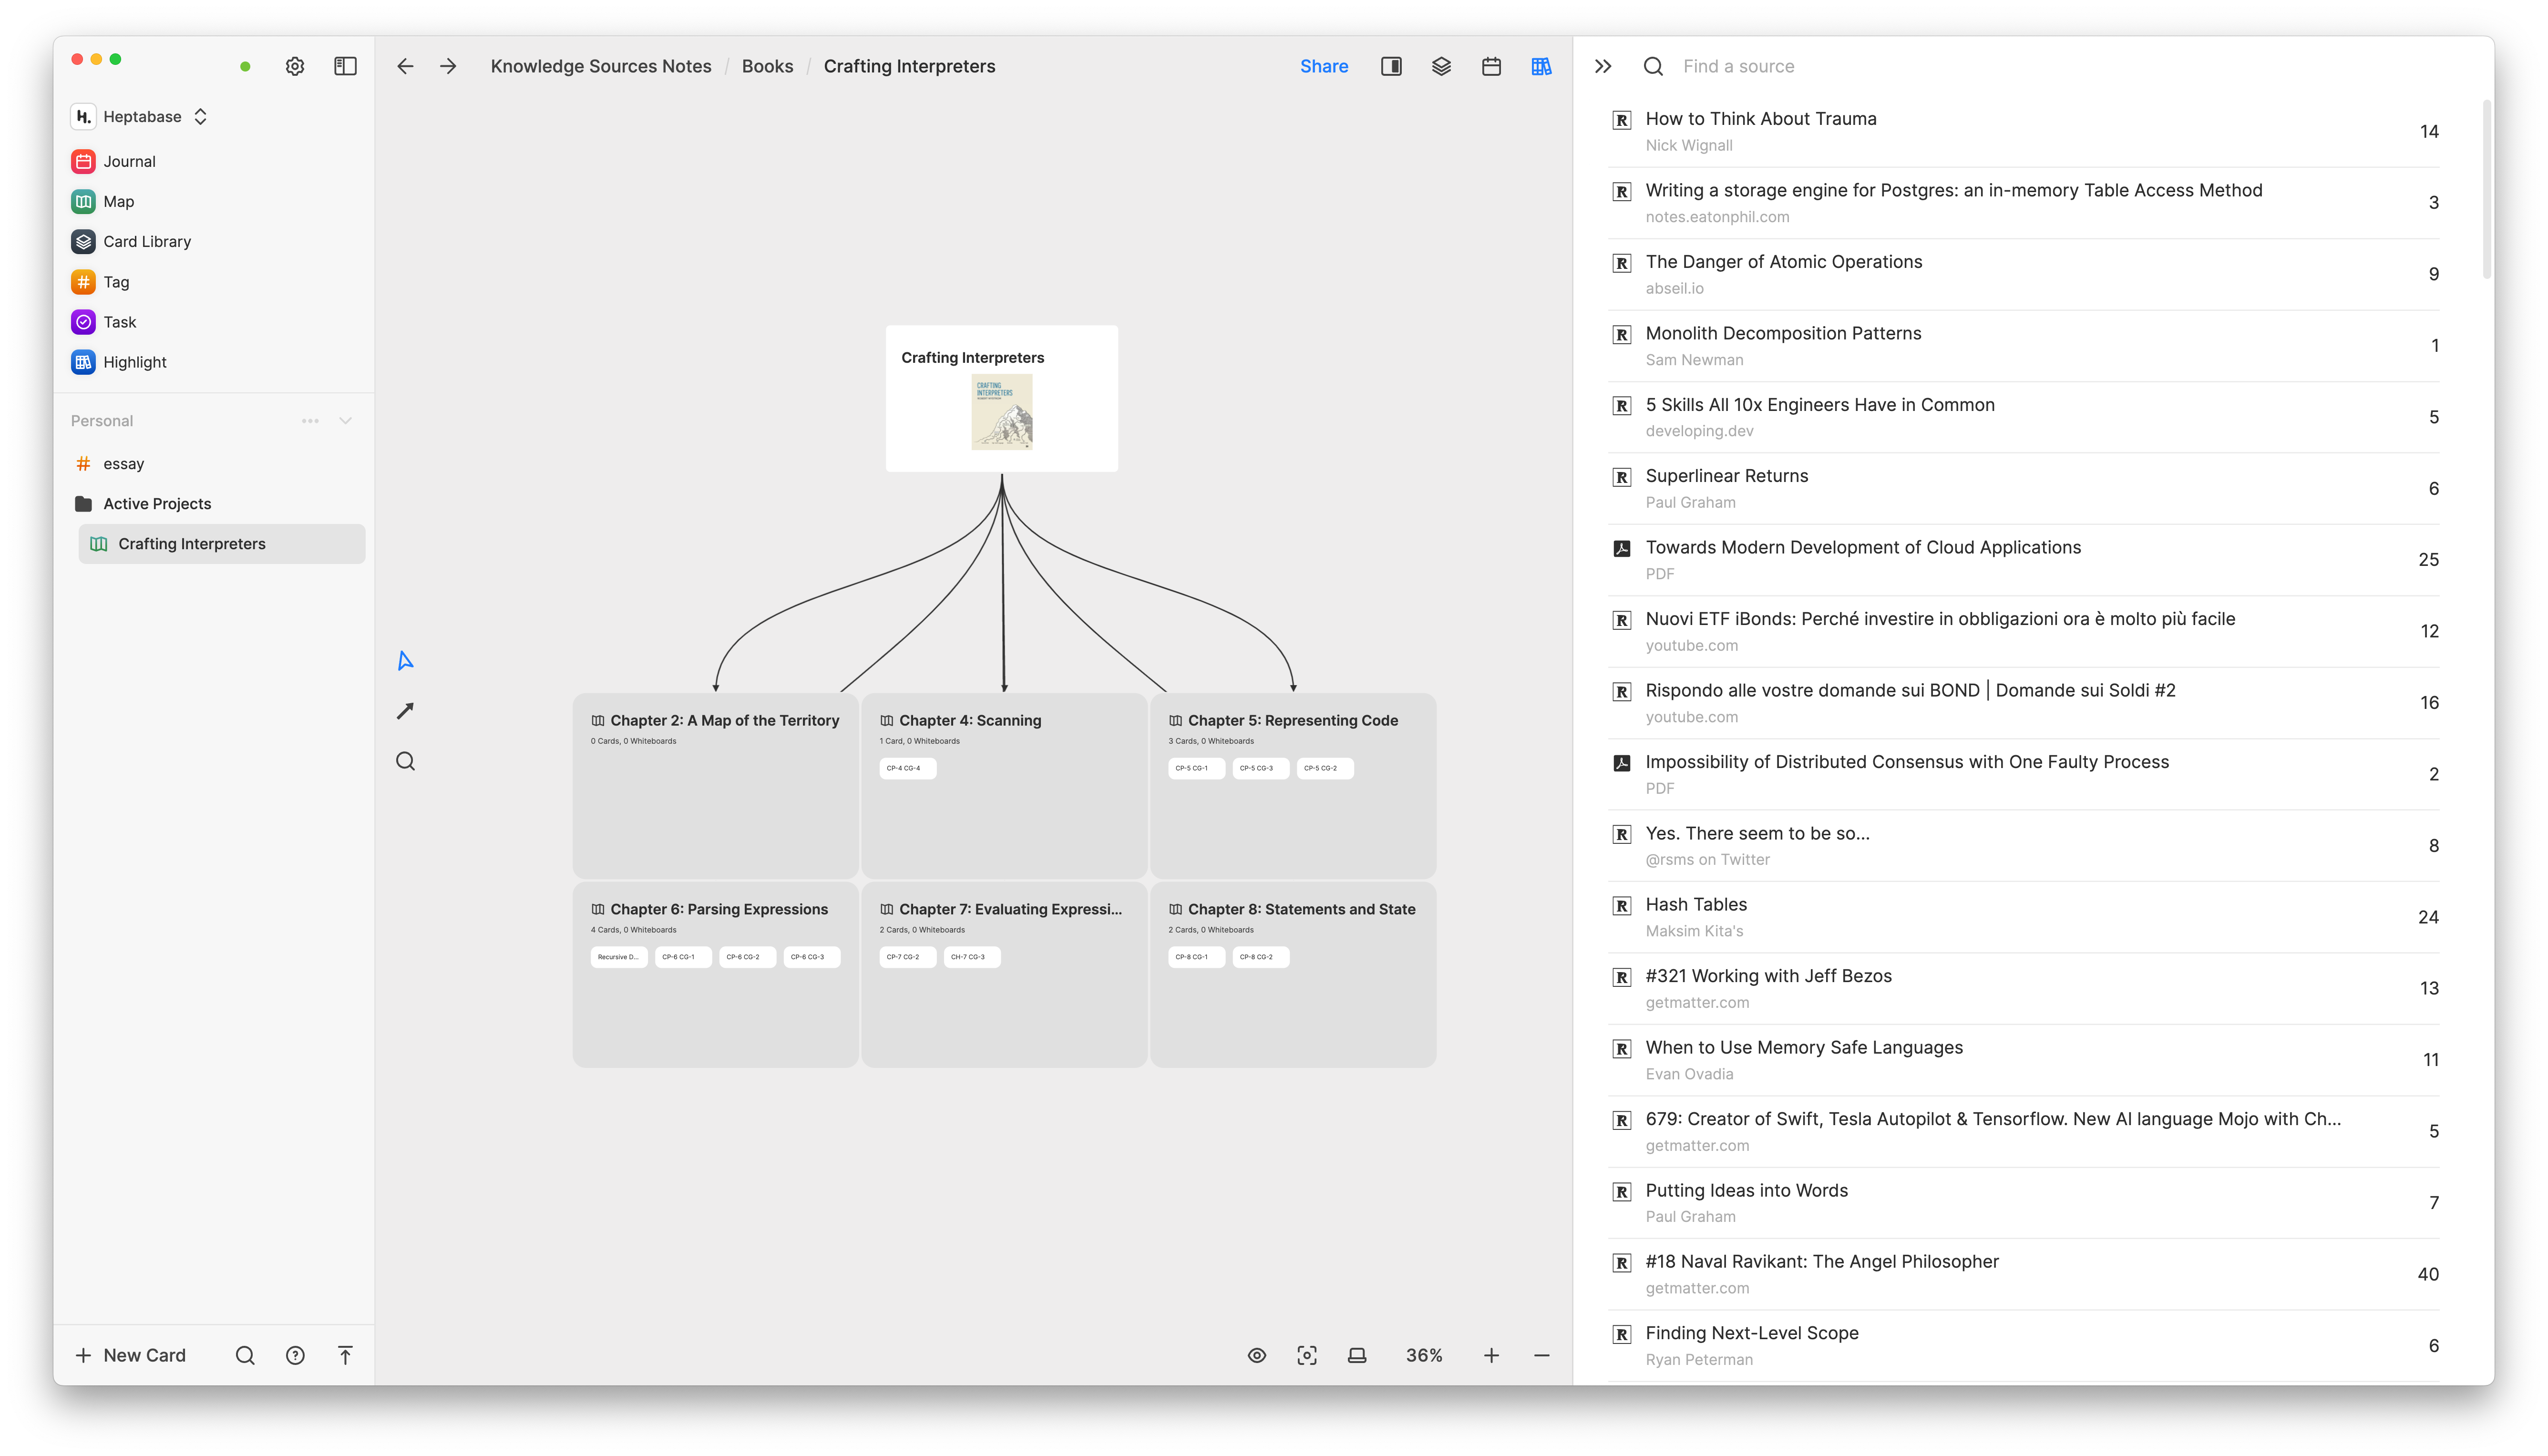Toggle presentation eye mode at bottom bar
The height and width of the screenshot is (1456, 2548).
(x=1257, y=1355)
